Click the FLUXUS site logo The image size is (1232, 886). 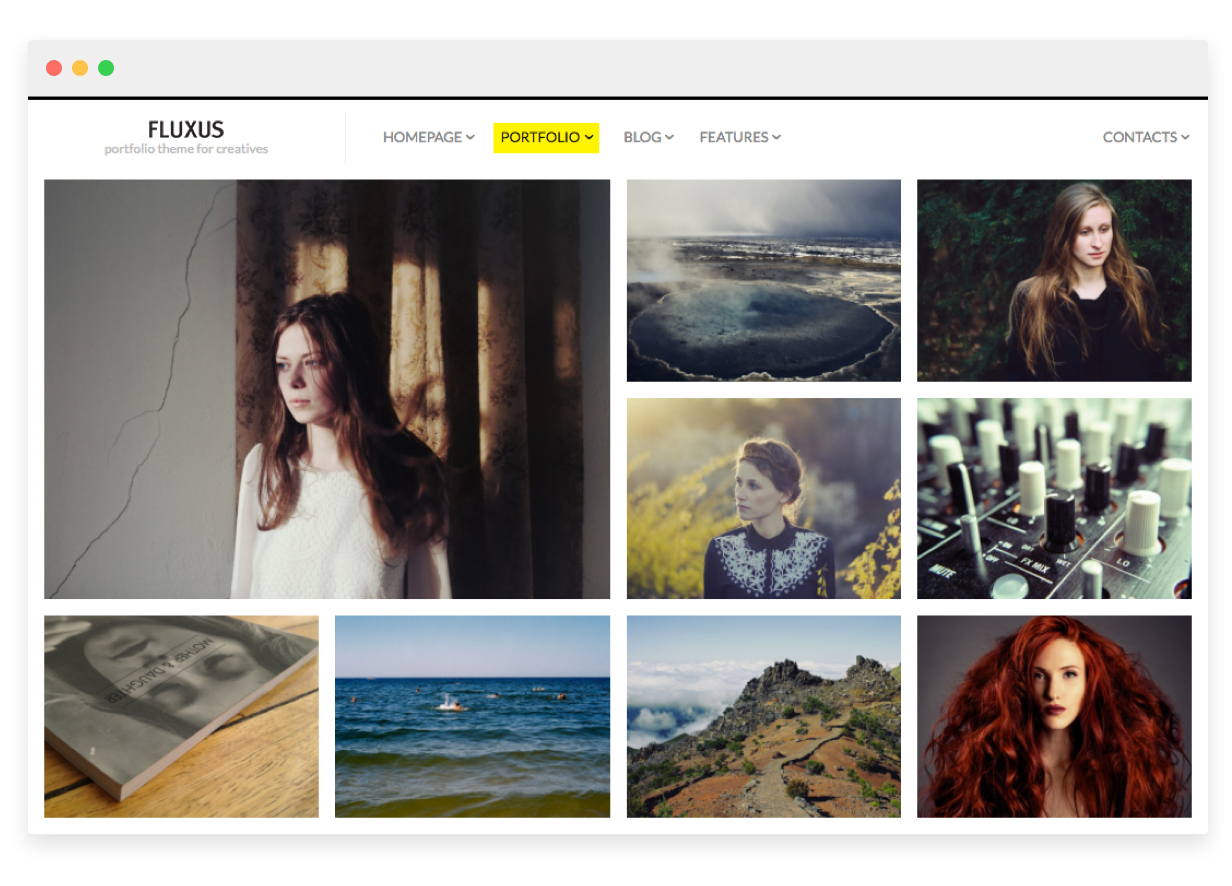click(186, 129)
